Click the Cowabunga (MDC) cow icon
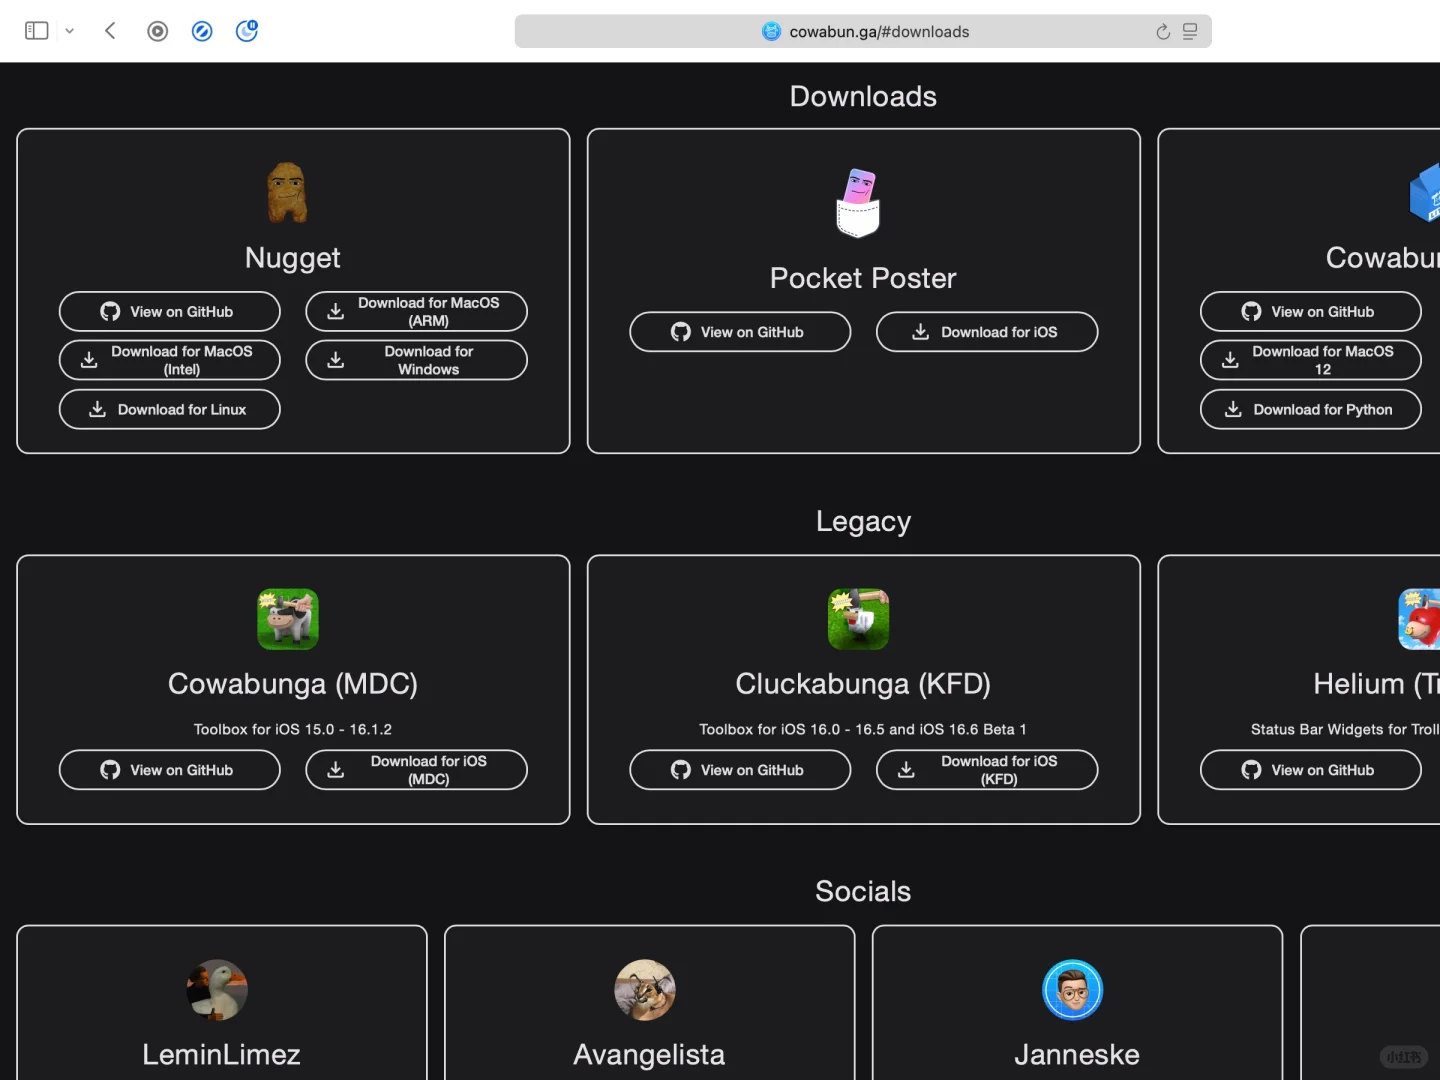Image resolution: width=1440 pixels, height=1080 pixels. click(288, 619)
